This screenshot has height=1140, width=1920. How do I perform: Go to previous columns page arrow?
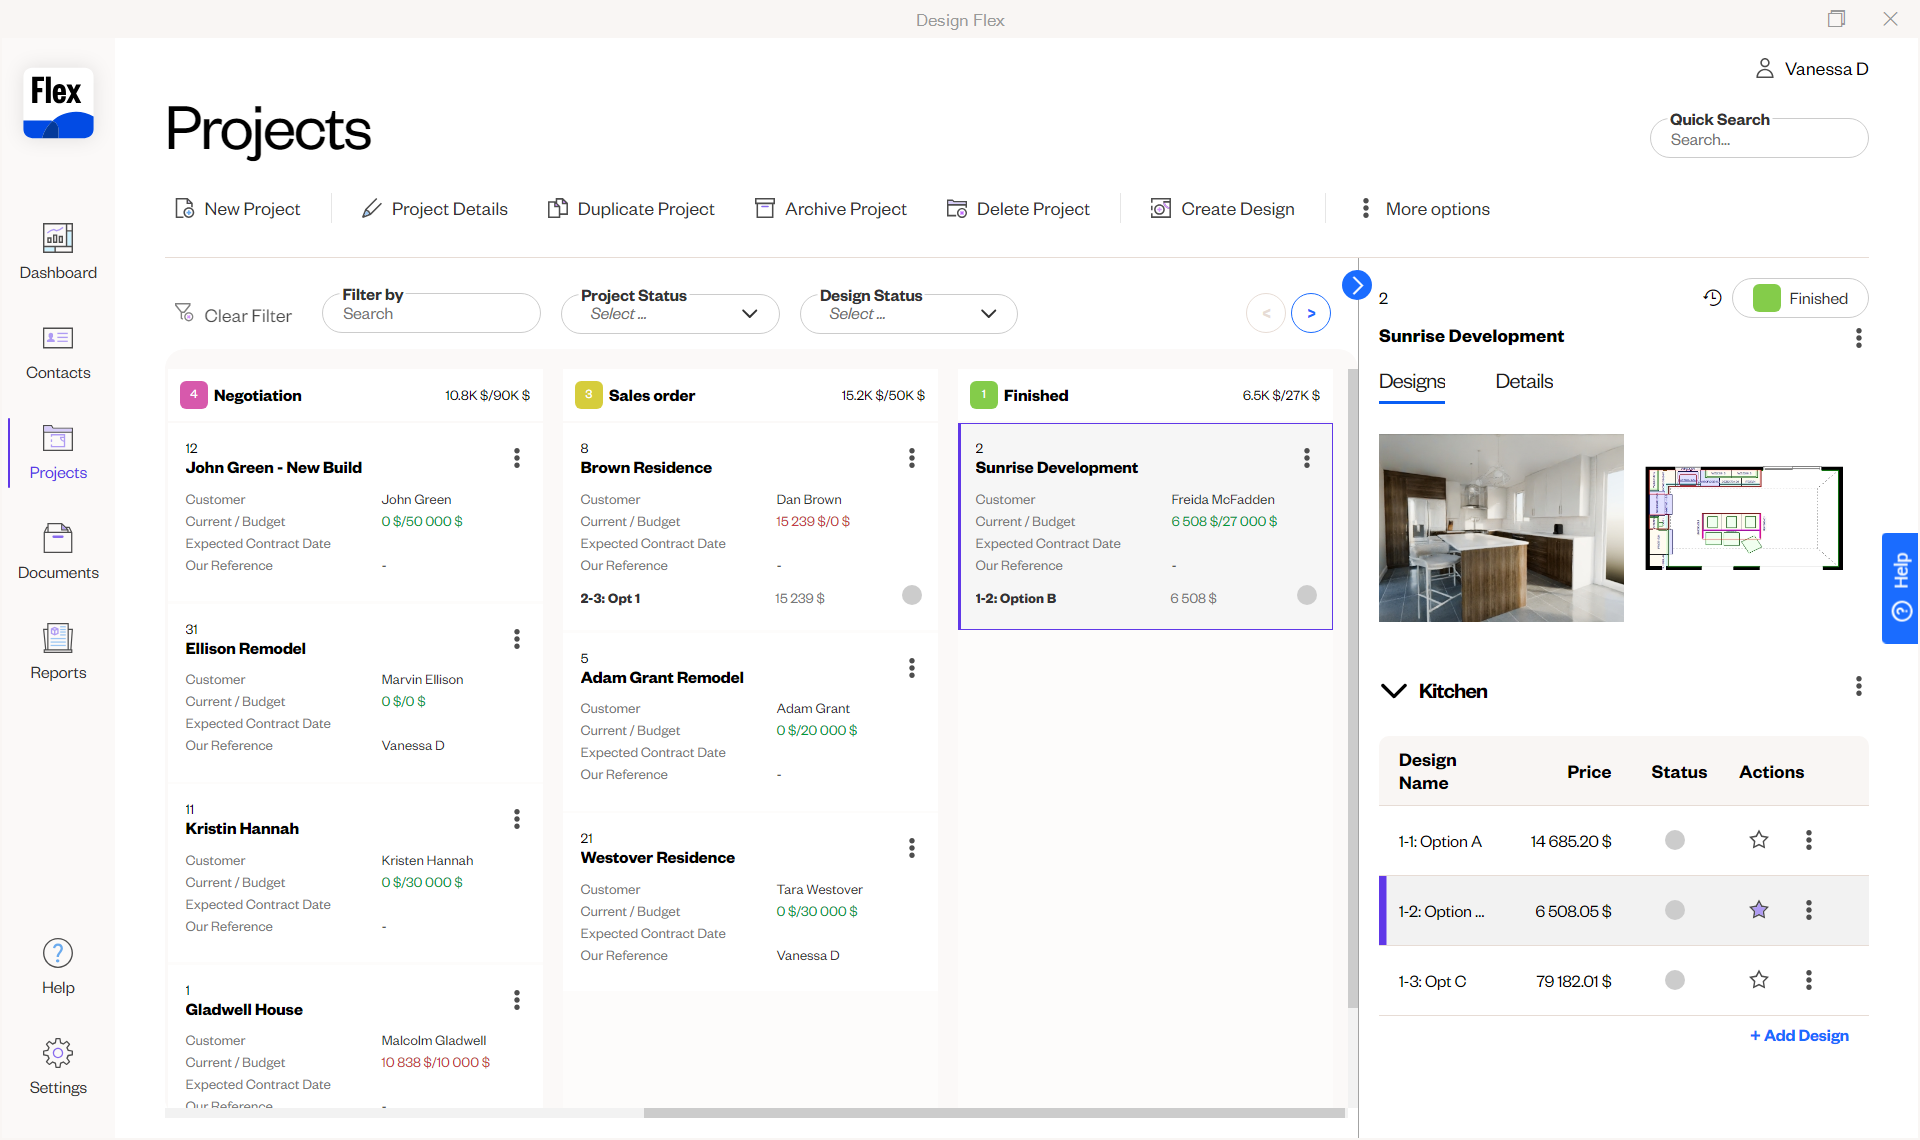click(1266, 314)
